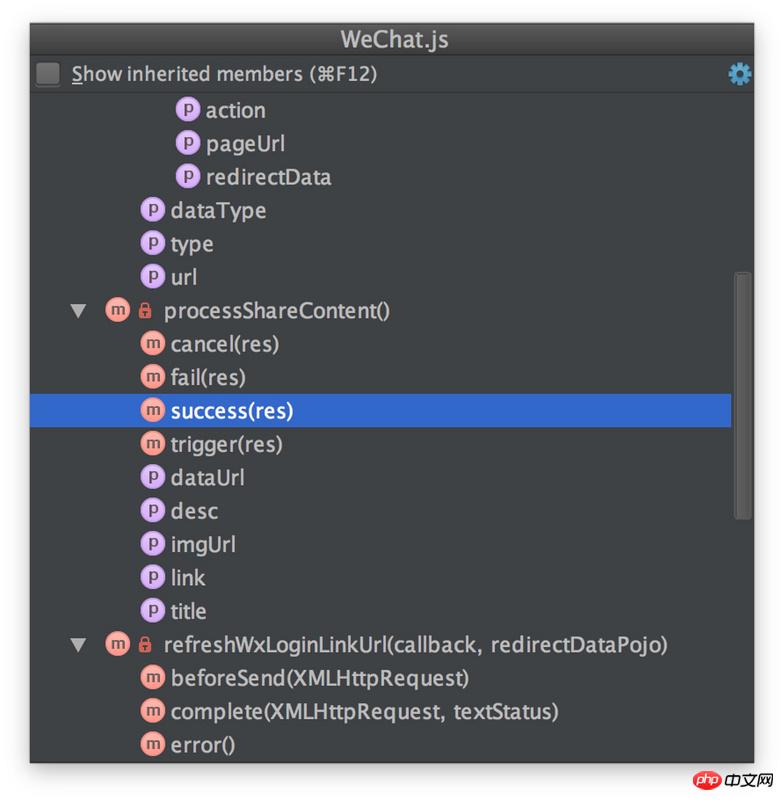
Task: Click the lock icon beside refreshWxLoginLinkUrl
Action: click(145, 644)
